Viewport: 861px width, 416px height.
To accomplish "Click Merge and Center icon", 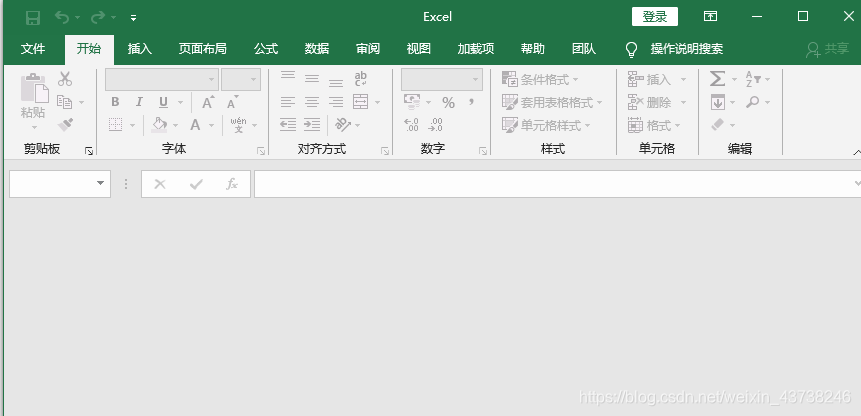I will 361,102.
